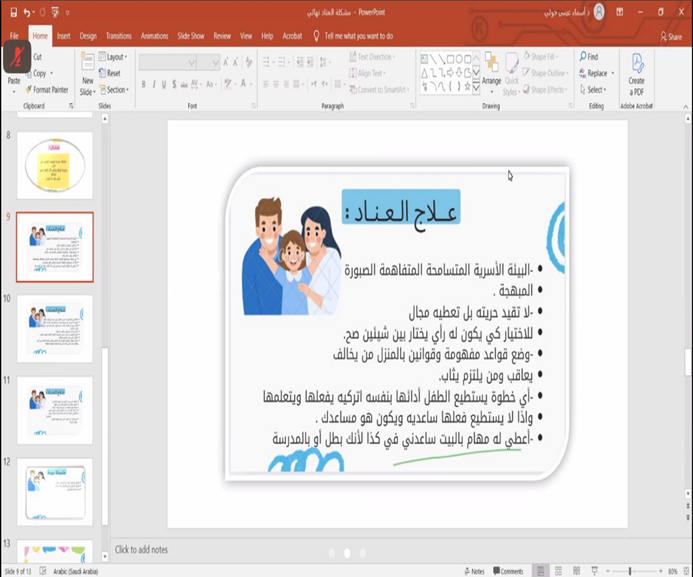Image resolution: width=693 pixels, height=577 pixels.
Task: Click the Save icon in quick access toolbar
Action: point(13,12)
